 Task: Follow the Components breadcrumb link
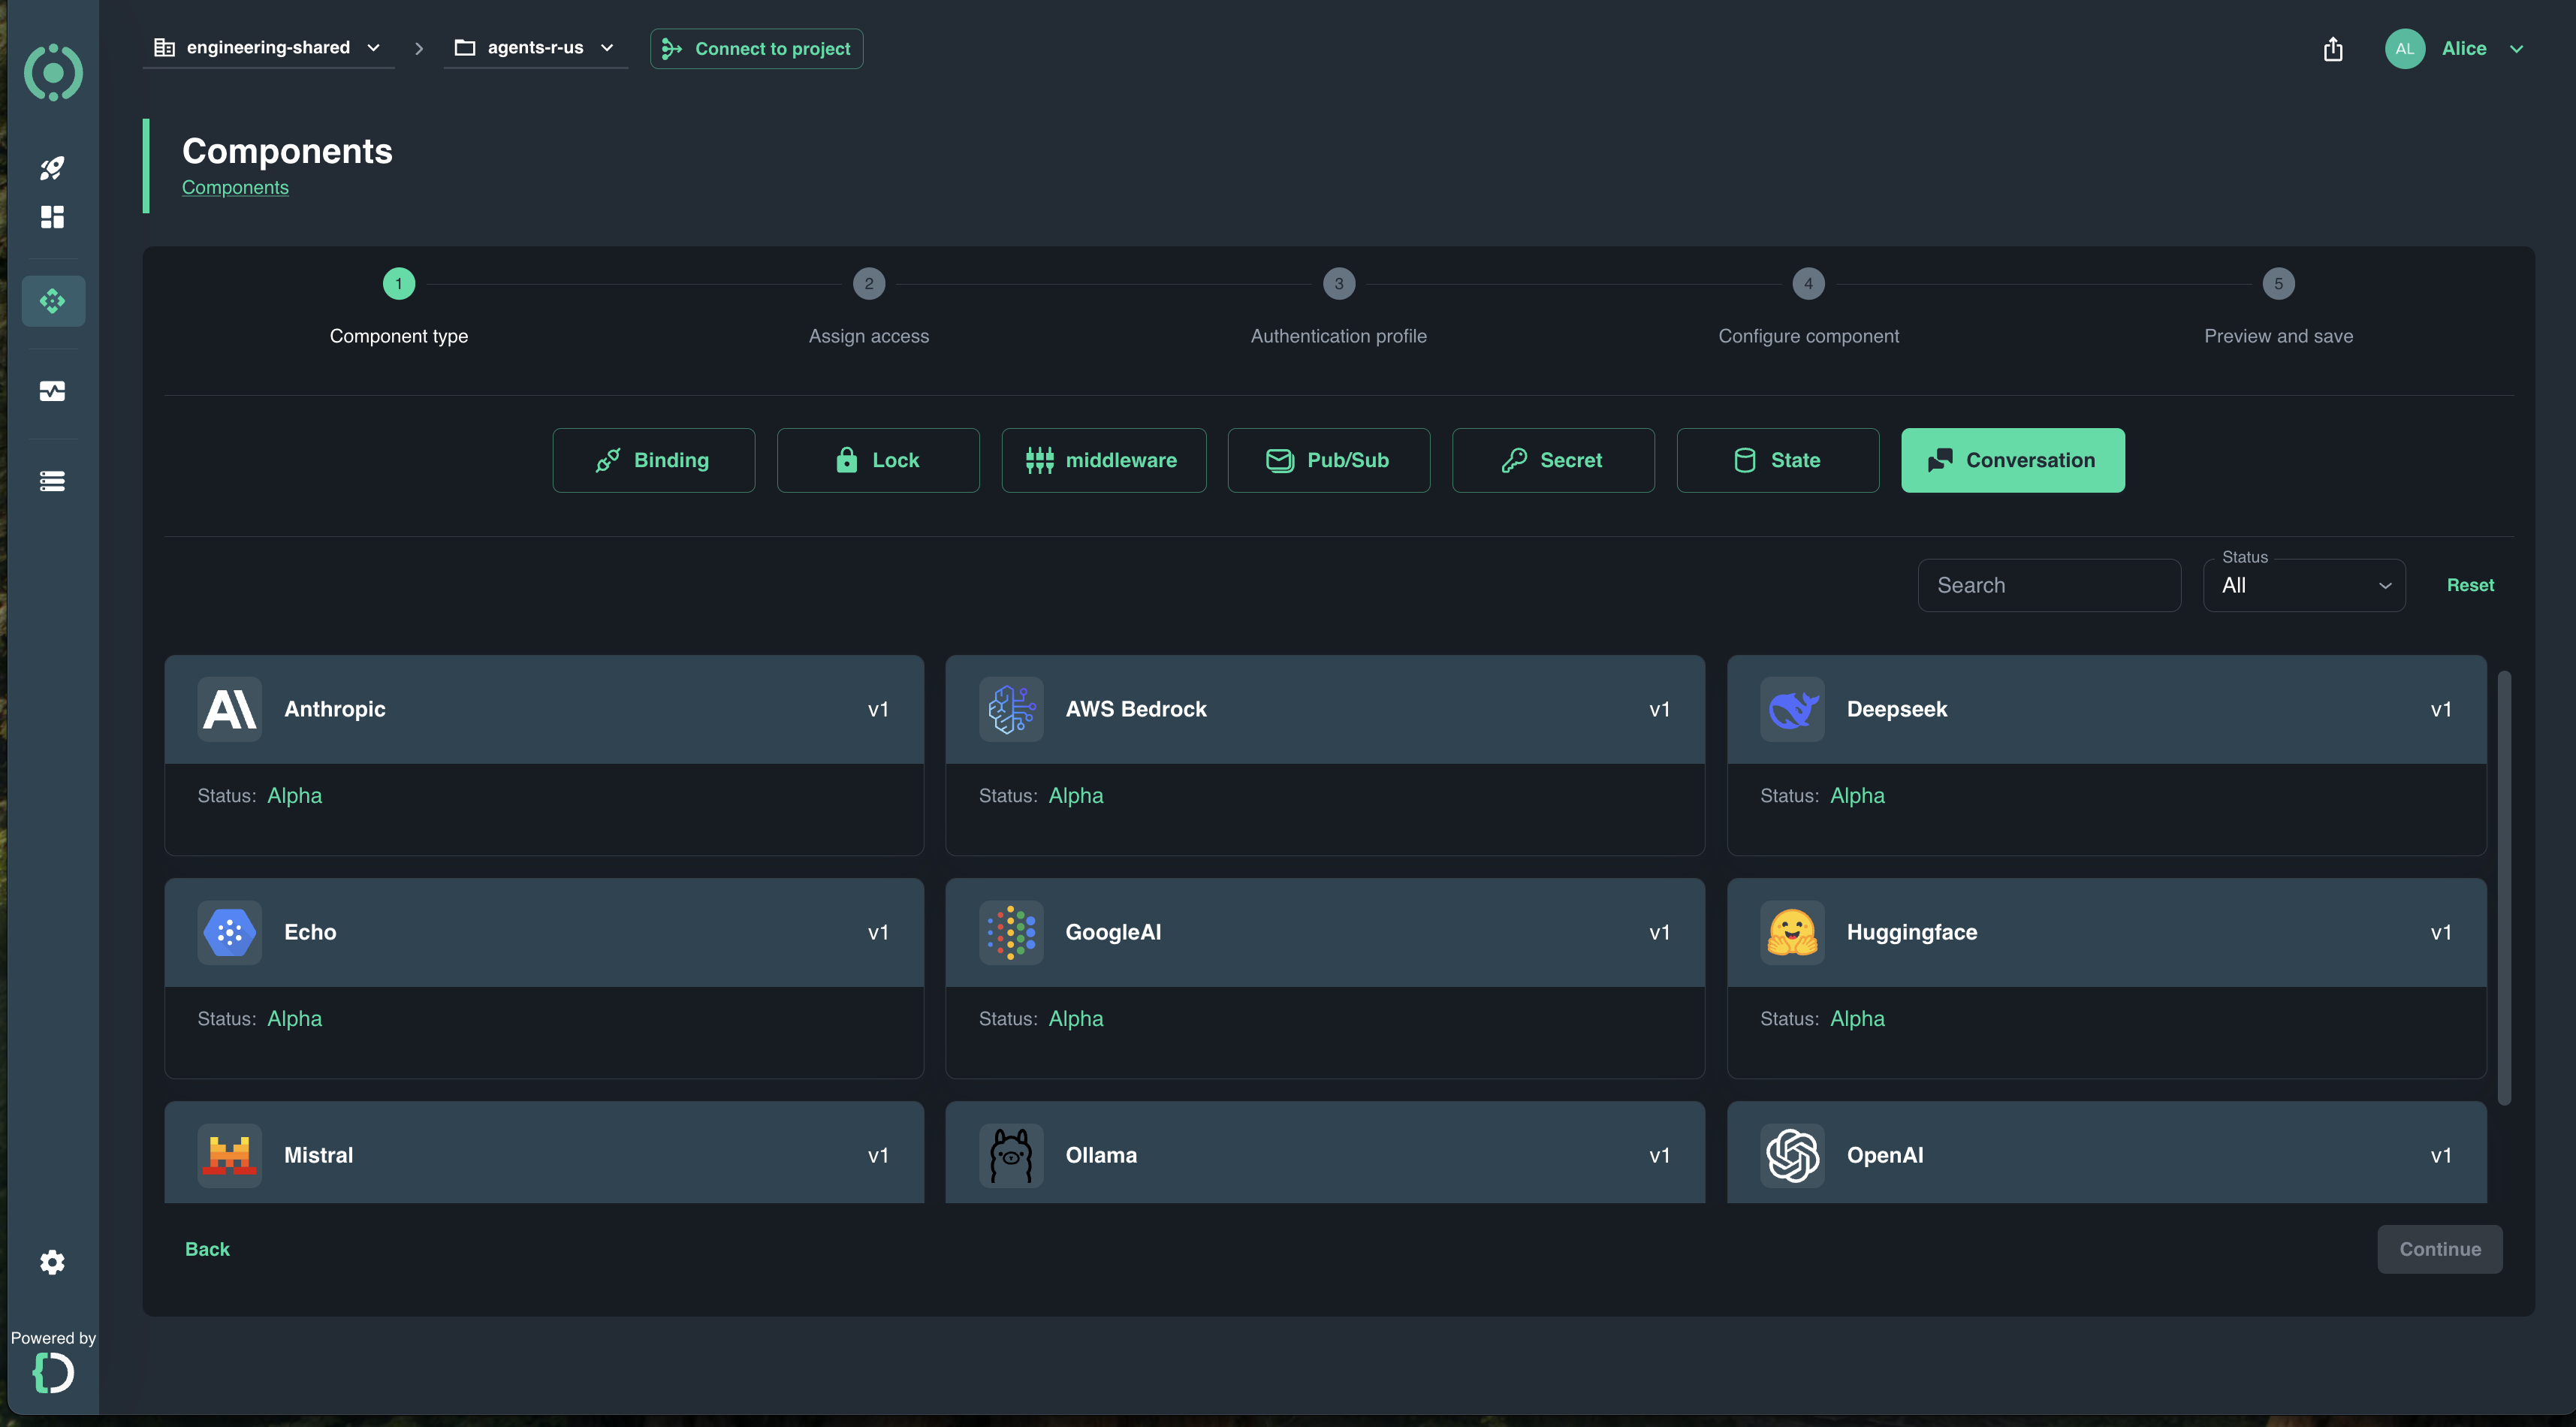(235, 187)
